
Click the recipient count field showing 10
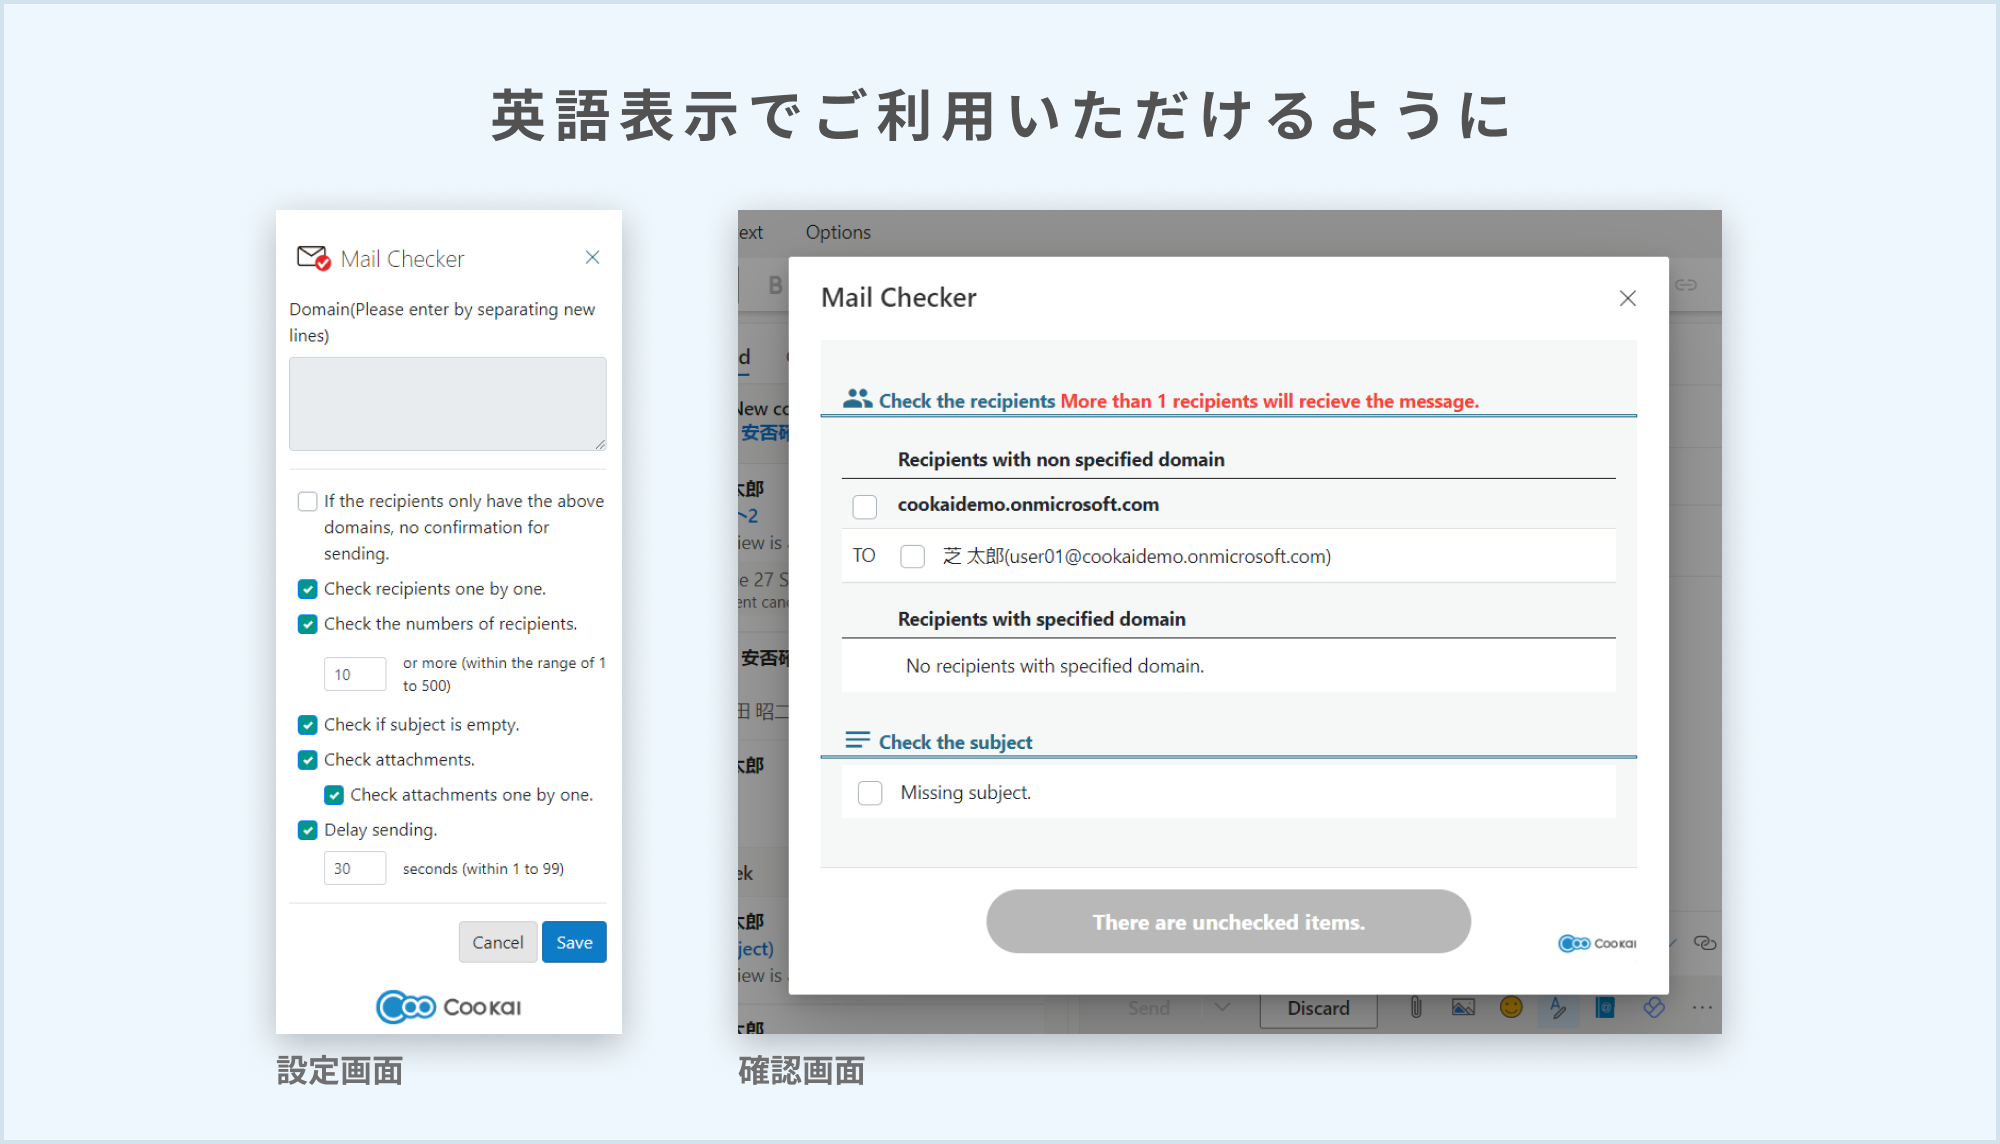point(355,674)
